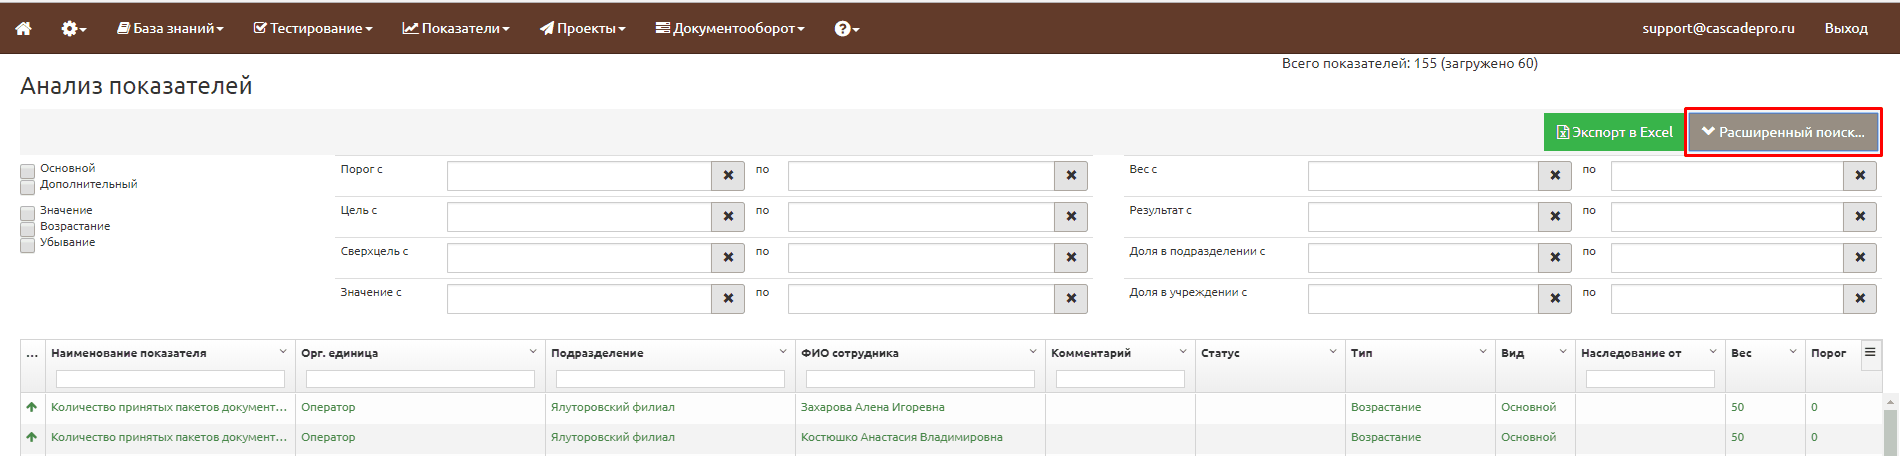This screenshot has width=1900, height=456.
Task: Open the settings gear menu
Action: [x=74, y=28]
